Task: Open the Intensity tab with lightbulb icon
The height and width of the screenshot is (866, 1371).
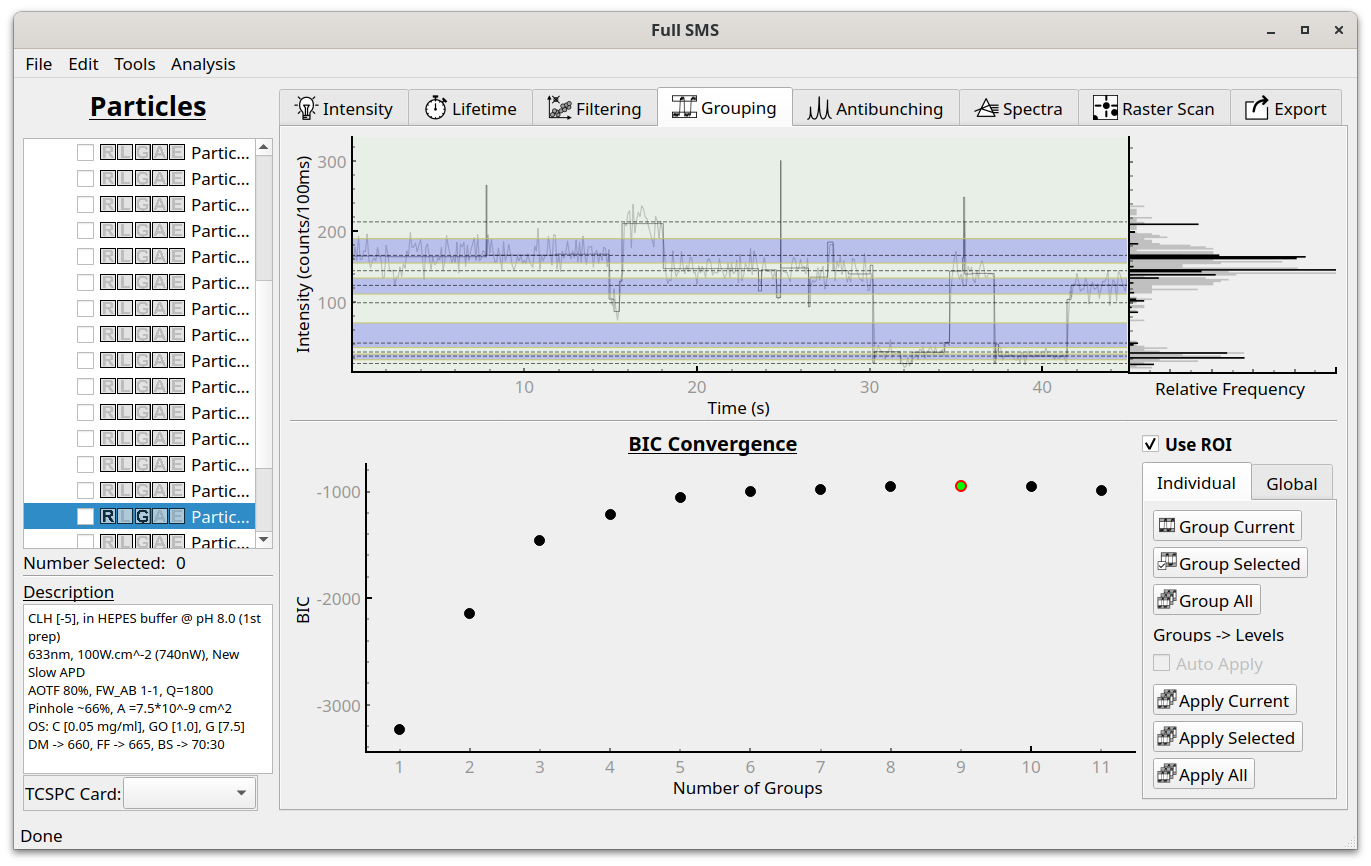Action: [x=344, y=108]
